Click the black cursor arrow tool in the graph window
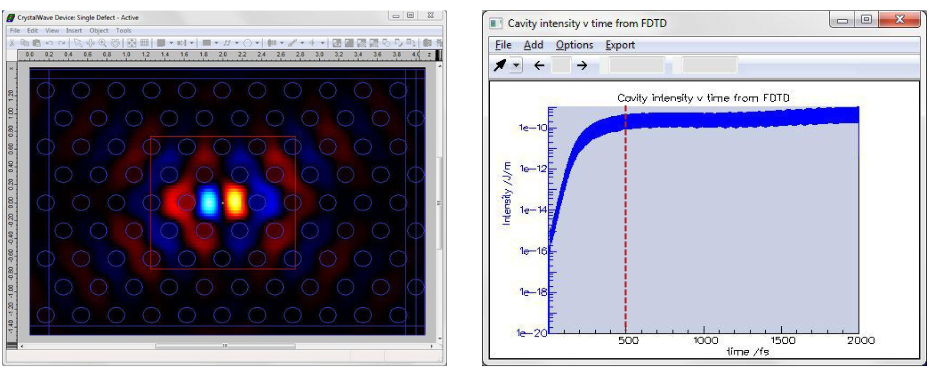This screenshot has width=932, height=376. pyautogui.click(x=500, y=65)
